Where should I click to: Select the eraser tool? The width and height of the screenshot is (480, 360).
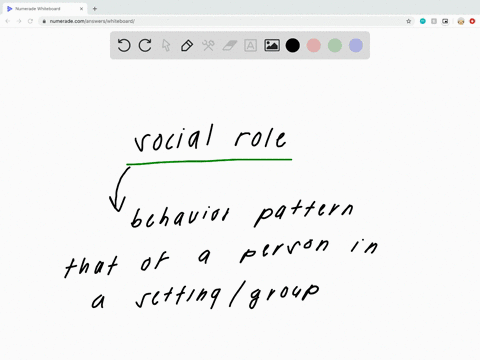pos(229,45)
